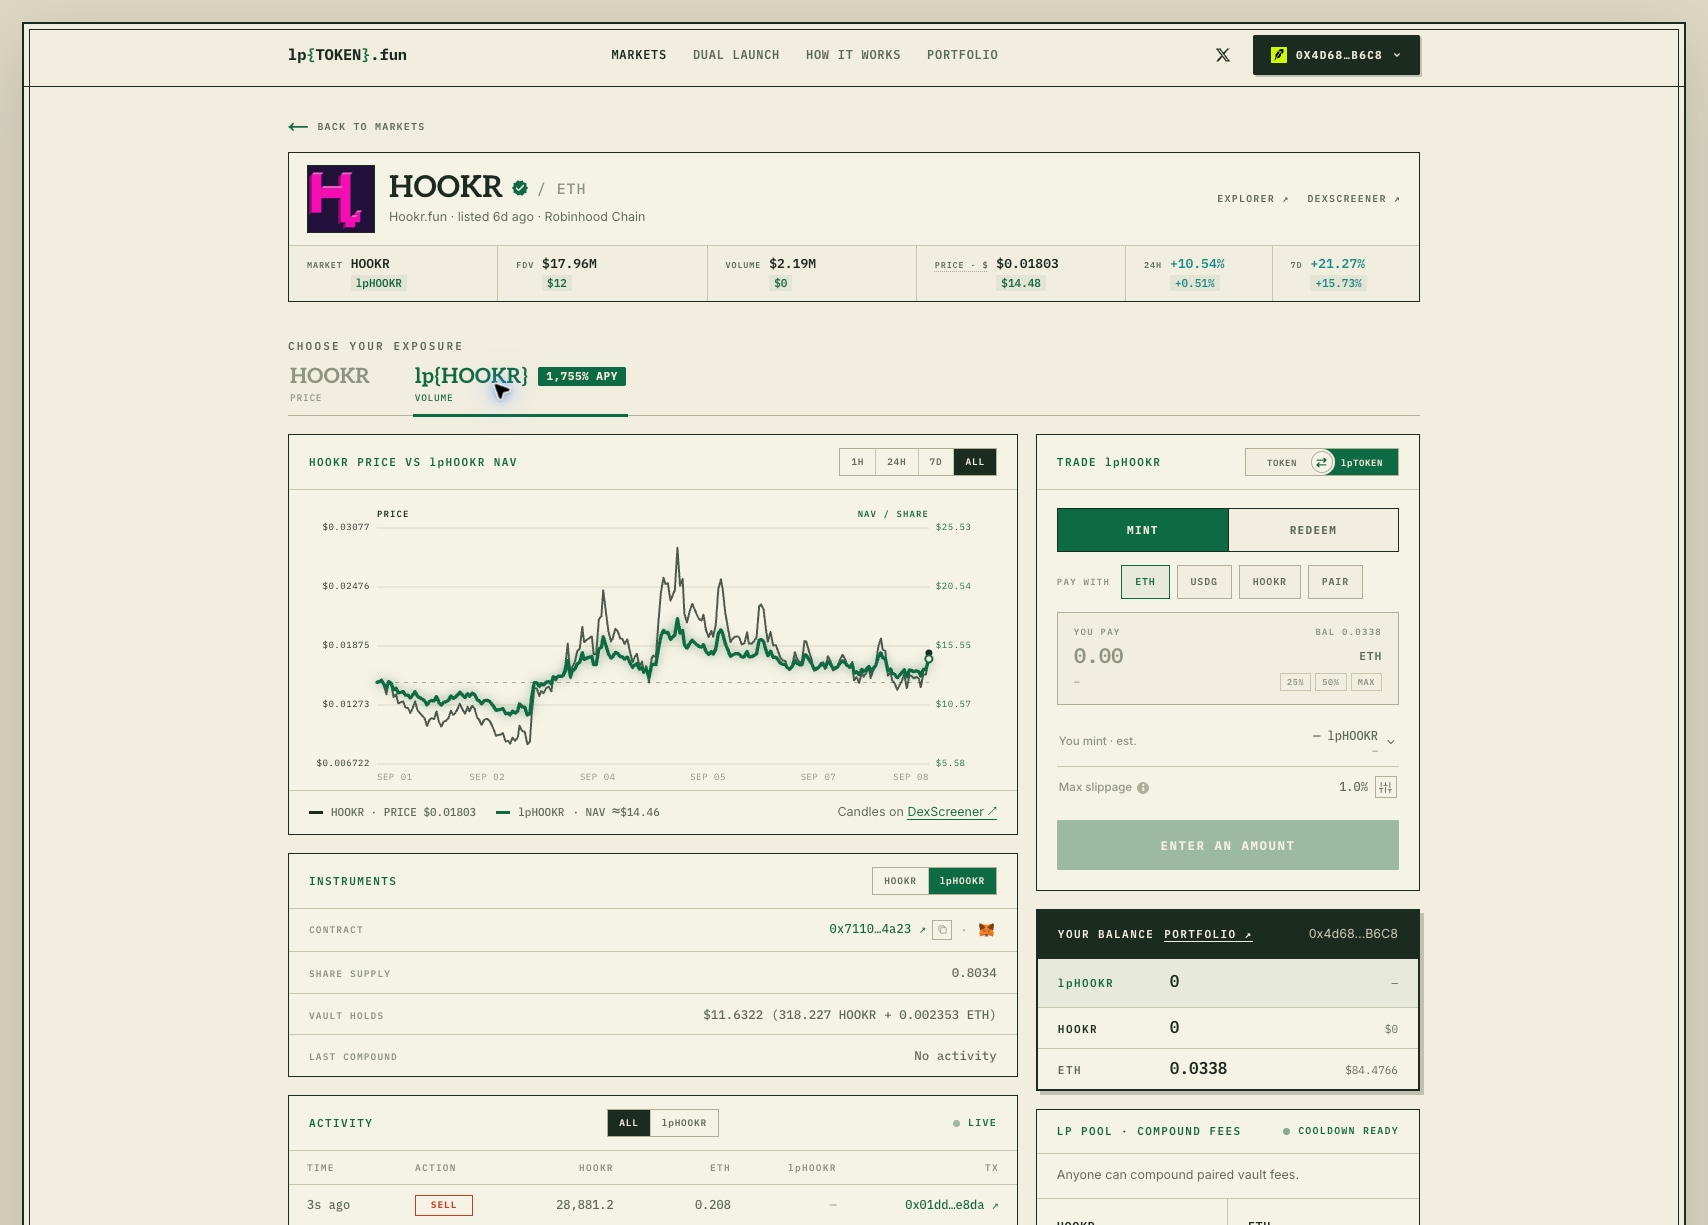This screenshot has width=1708, height=1225.
Task: Open the MARKETS nav item
Action: [639, 55]
